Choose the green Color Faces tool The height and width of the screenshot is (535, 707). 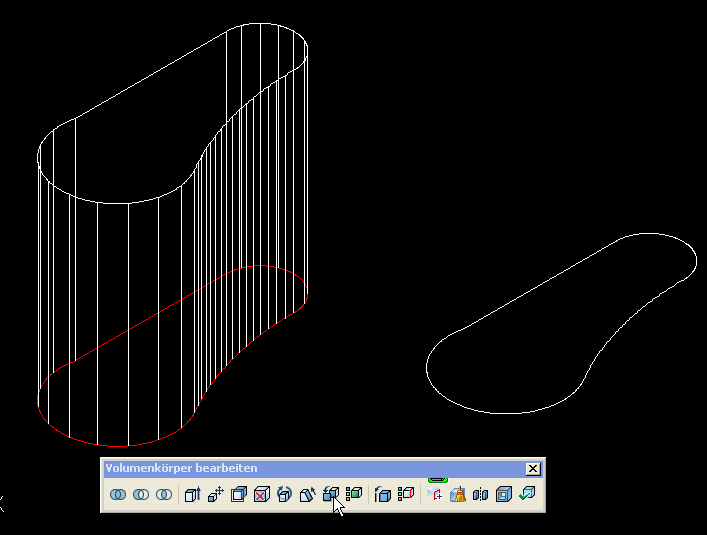coord(354,494)
